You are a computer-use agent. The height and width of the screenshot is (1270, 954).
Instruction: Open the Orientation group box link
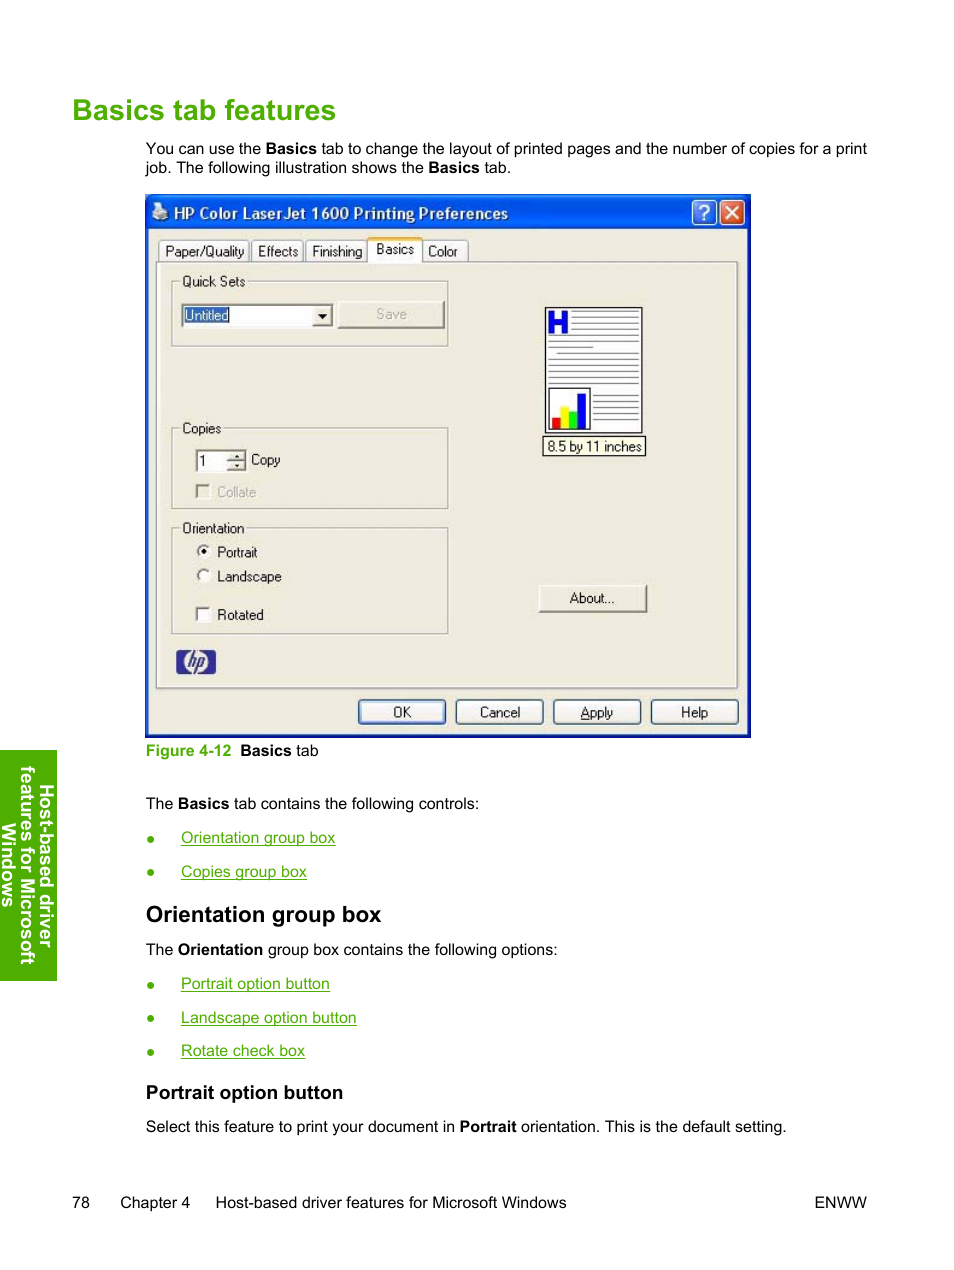[258, 838]
